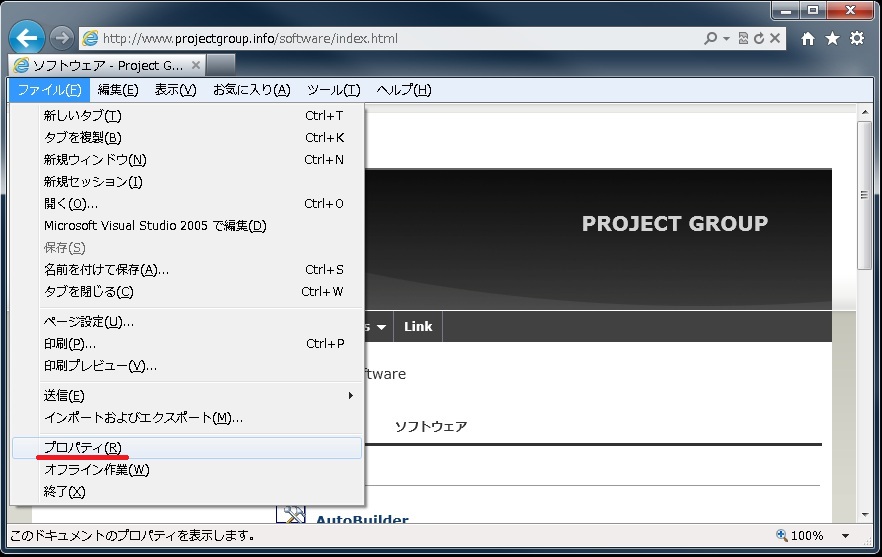The height and width of the screenshot is (557, 882).
Task: Click the browser Back arrow button
Action: pyautogui.click(x=27, y=38)
